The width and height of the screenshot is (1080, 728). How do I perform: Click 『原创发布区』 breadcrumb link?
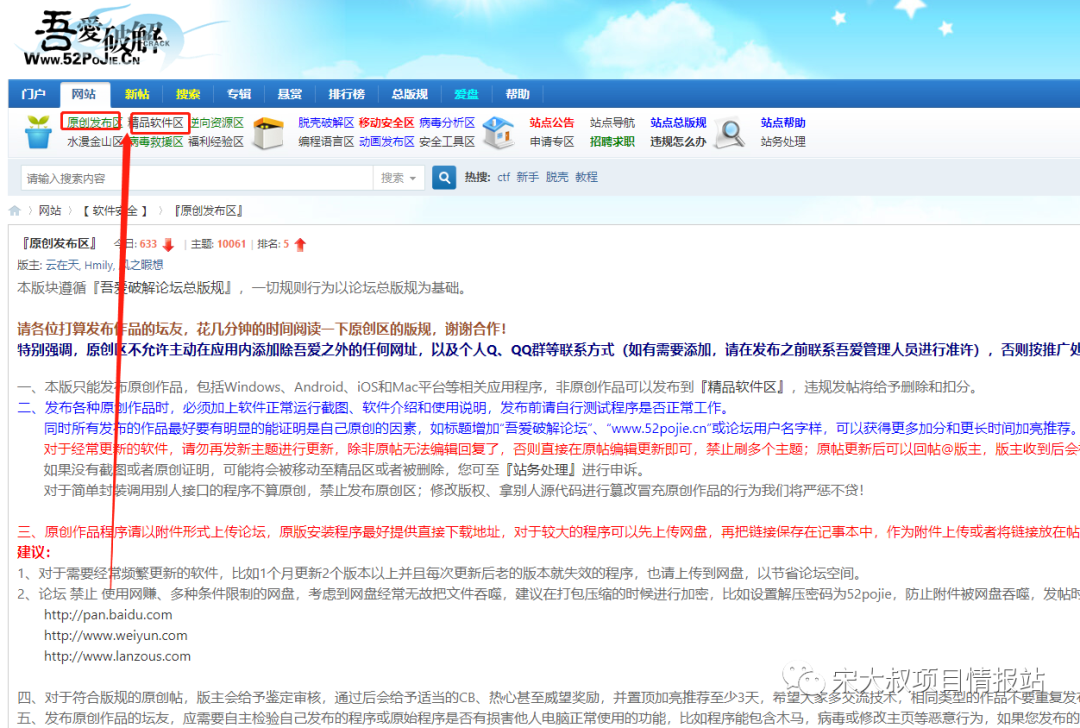208,211
